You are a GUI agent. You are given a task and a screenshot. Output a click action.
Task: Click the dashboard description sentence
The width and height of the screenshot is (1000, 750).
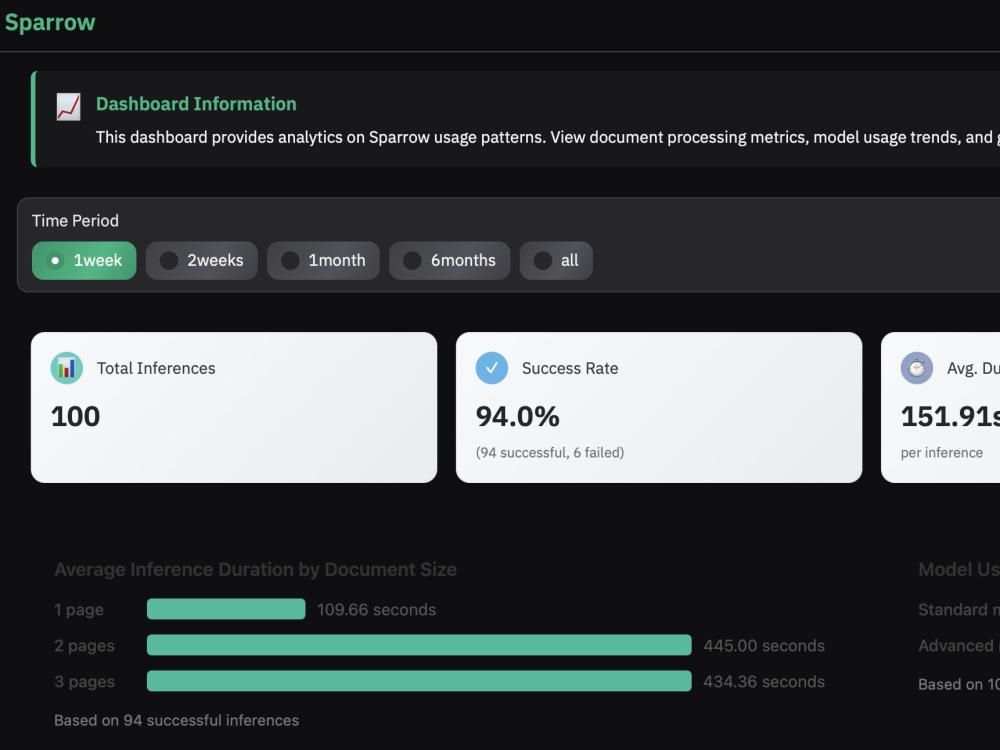pos(547,137)
